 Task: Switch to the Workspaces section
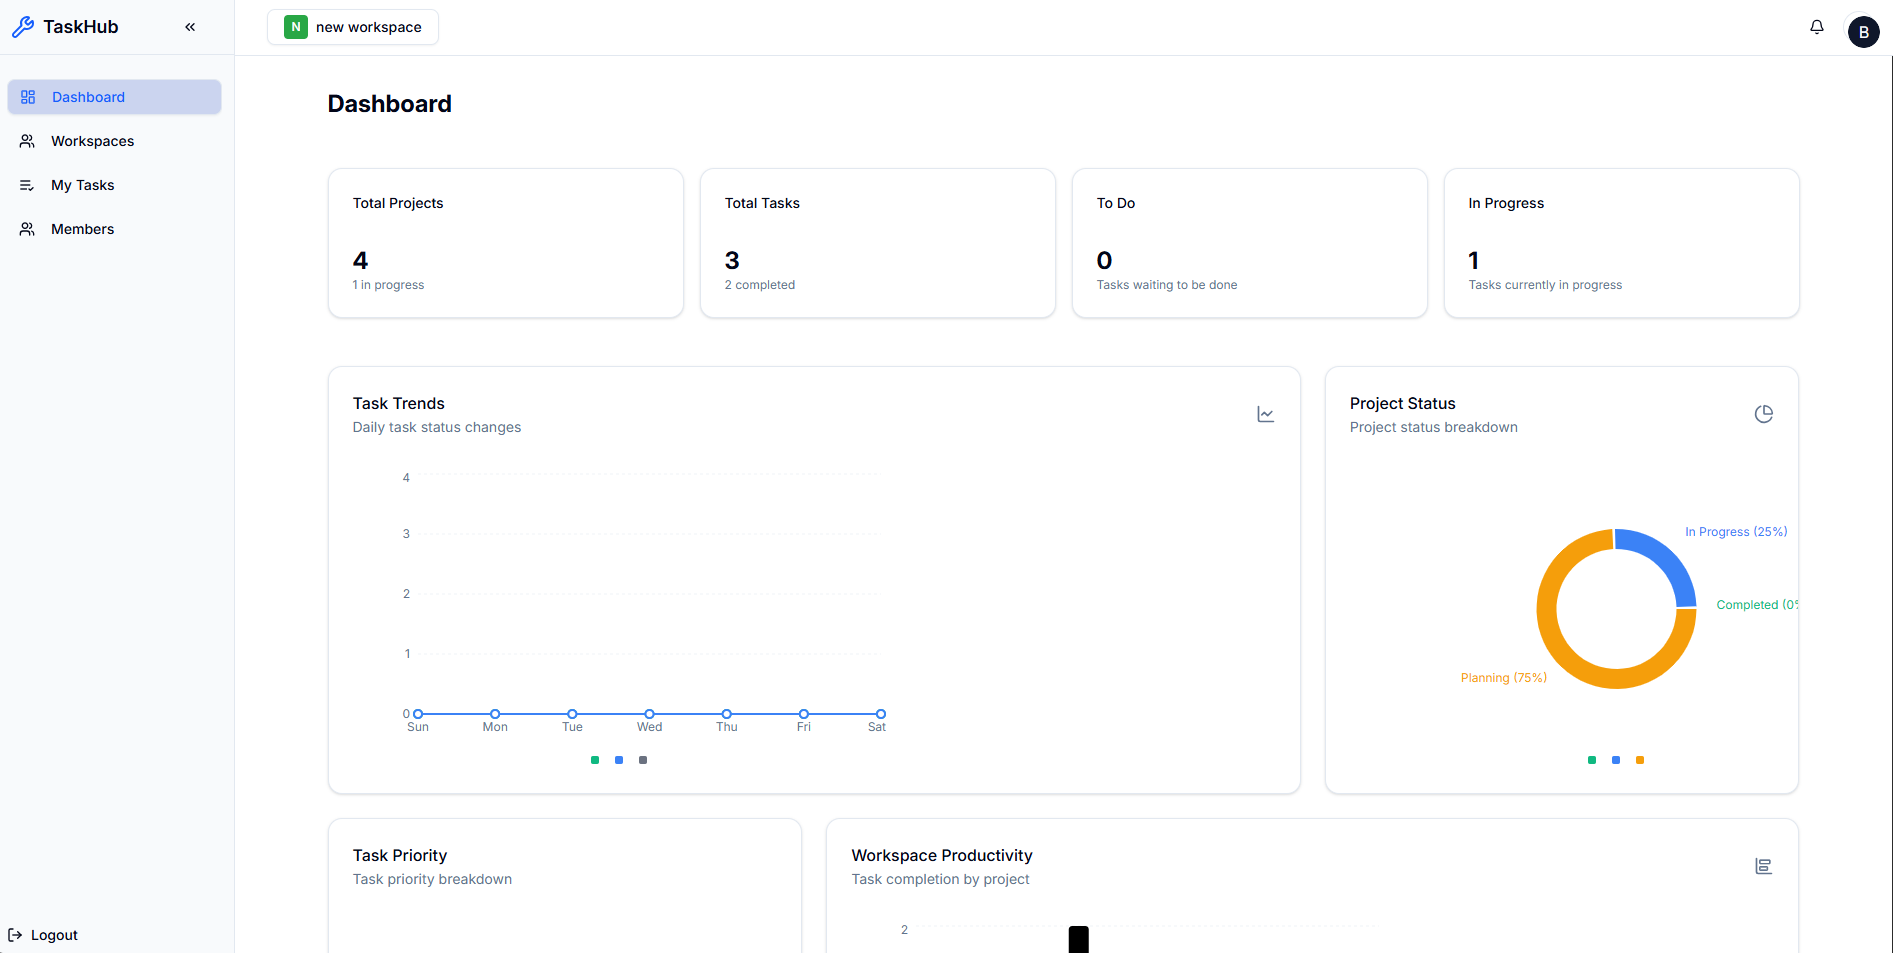93,140
